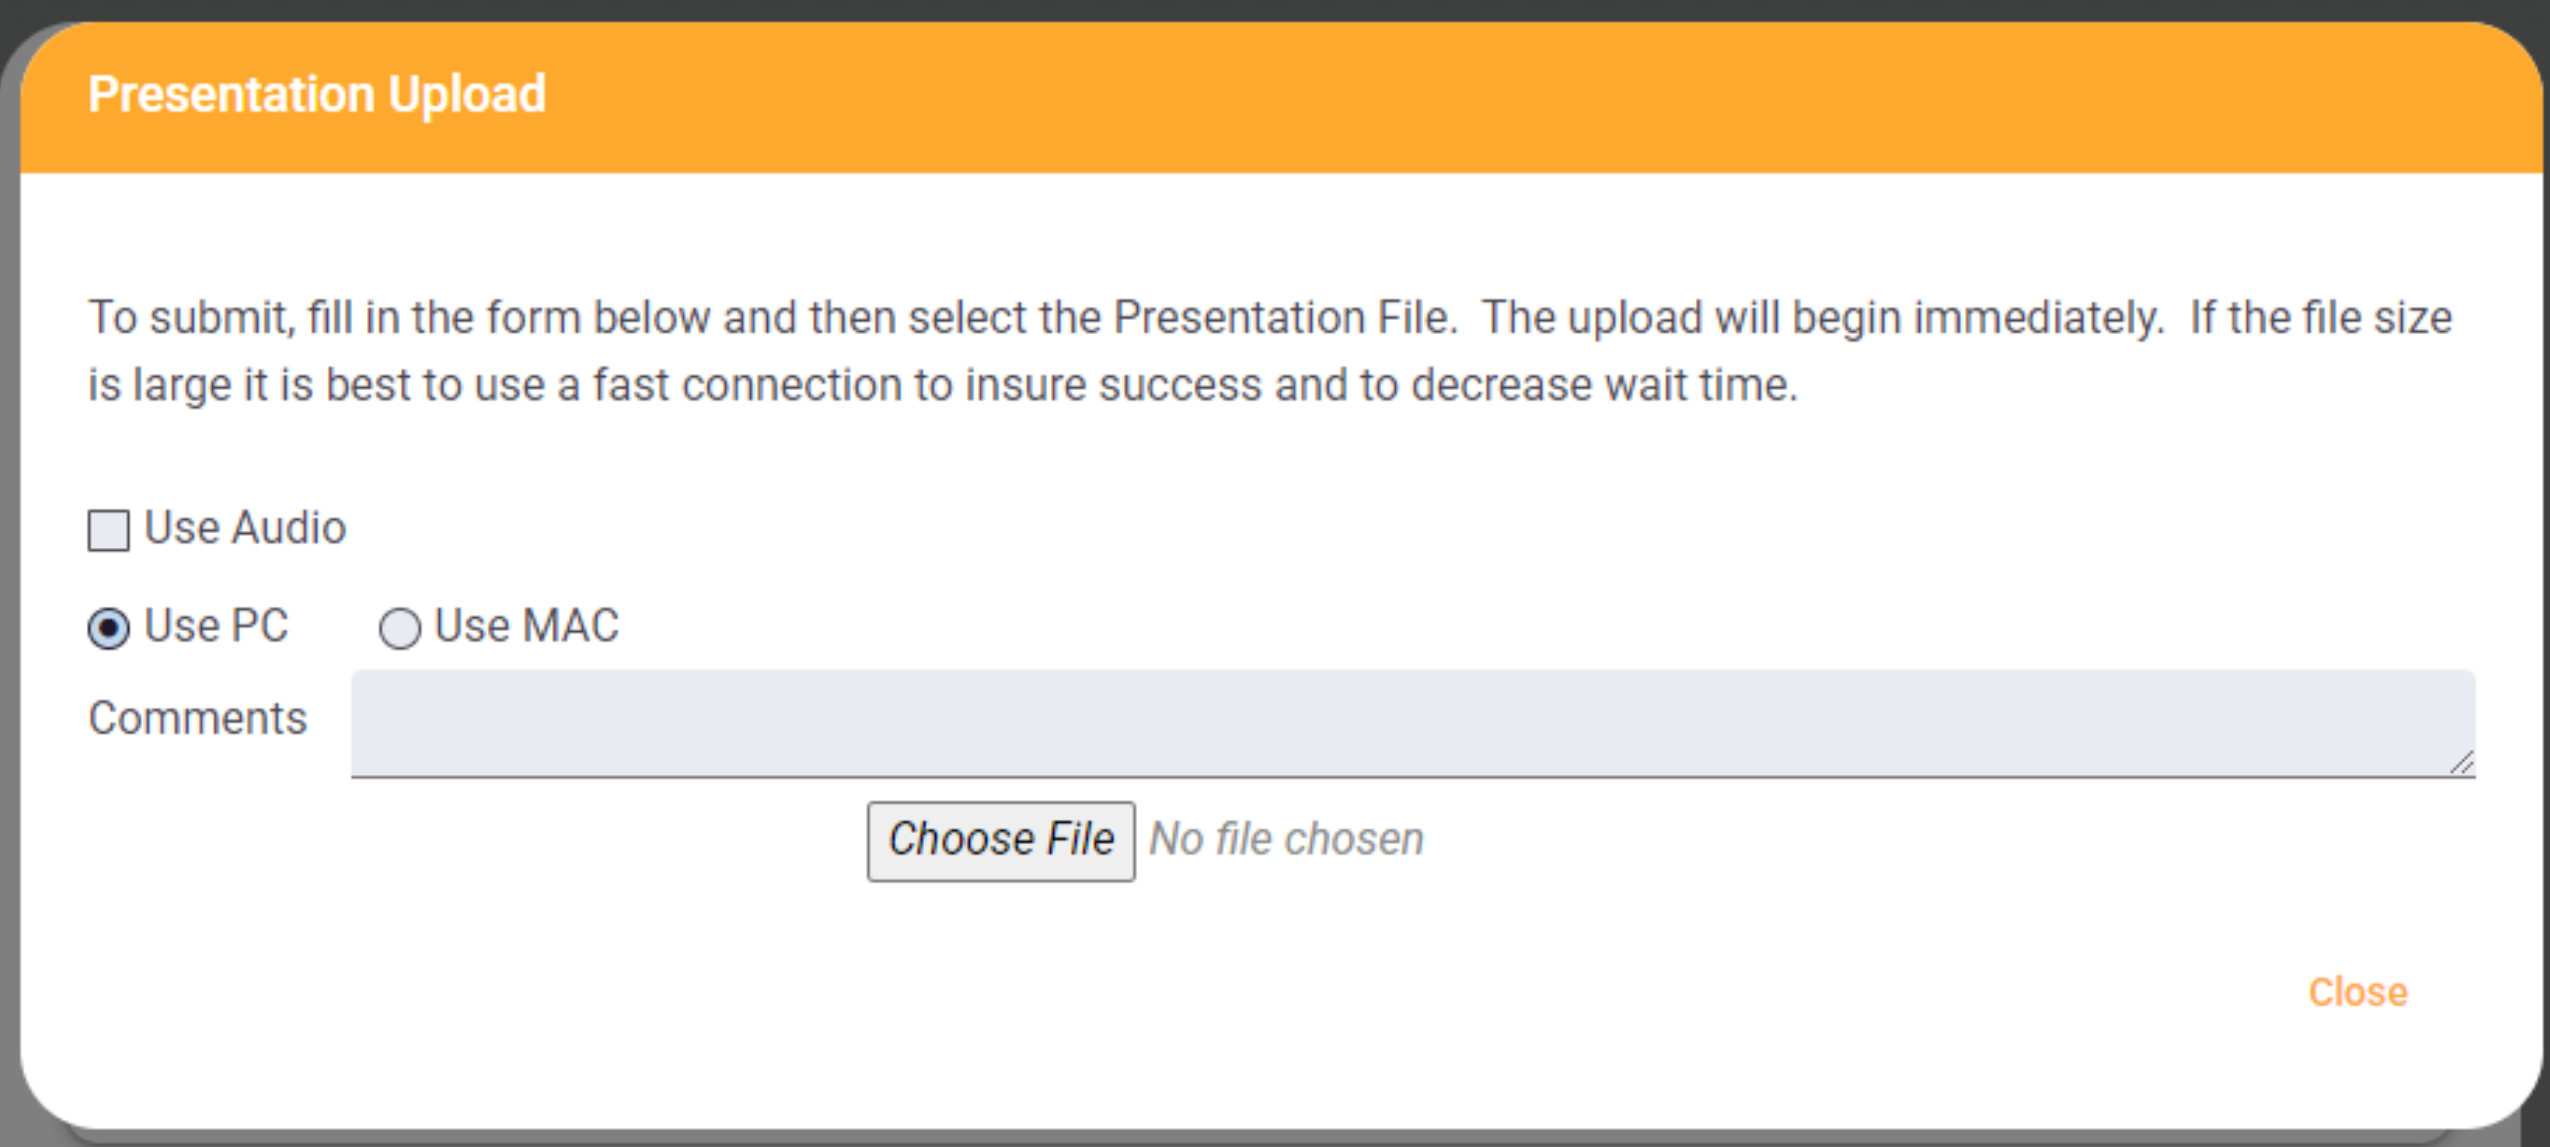The image size is (2550, 1147).
Task: Click the instruction line starting 'To submit'
Action: click(x=1270, y=318)
